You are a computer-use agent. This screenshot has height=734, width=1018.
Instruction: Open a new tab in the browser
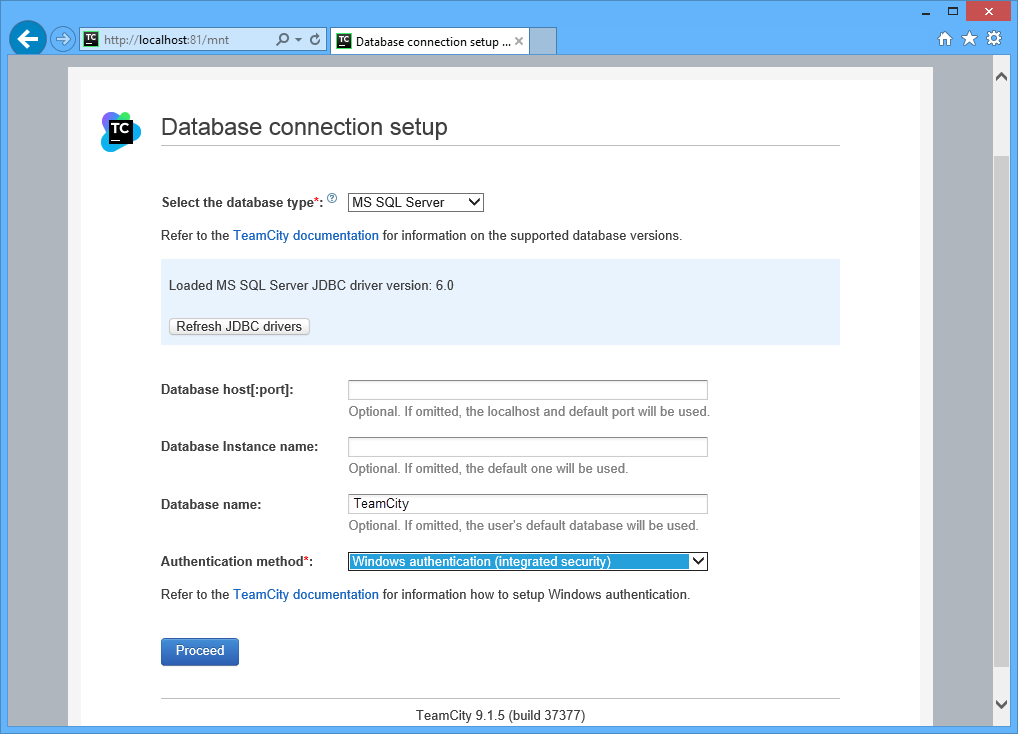point(542,41)
